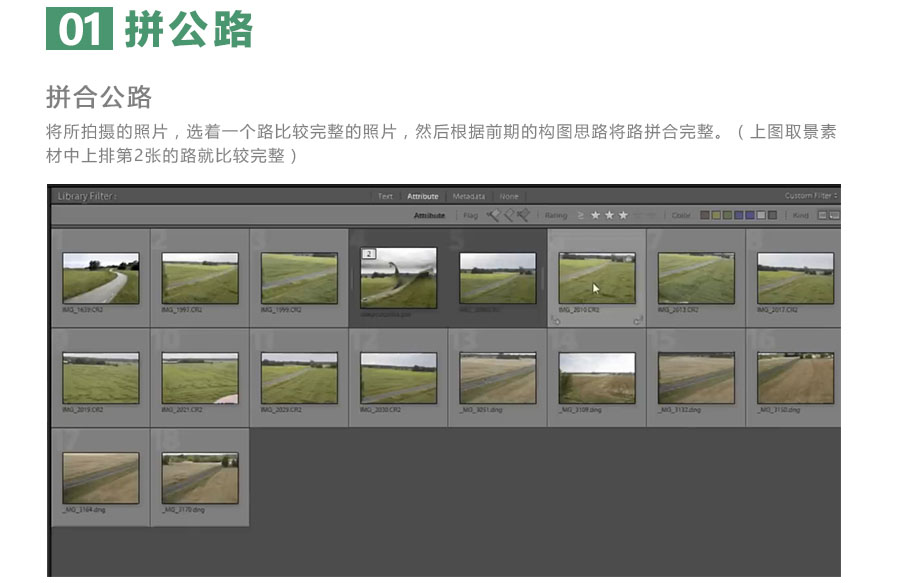The width and height of the screenshot is (900, 583).
Task: Filter by flagged (picked) flag icon
Action: pyautogui.click(x=493, y=215)
